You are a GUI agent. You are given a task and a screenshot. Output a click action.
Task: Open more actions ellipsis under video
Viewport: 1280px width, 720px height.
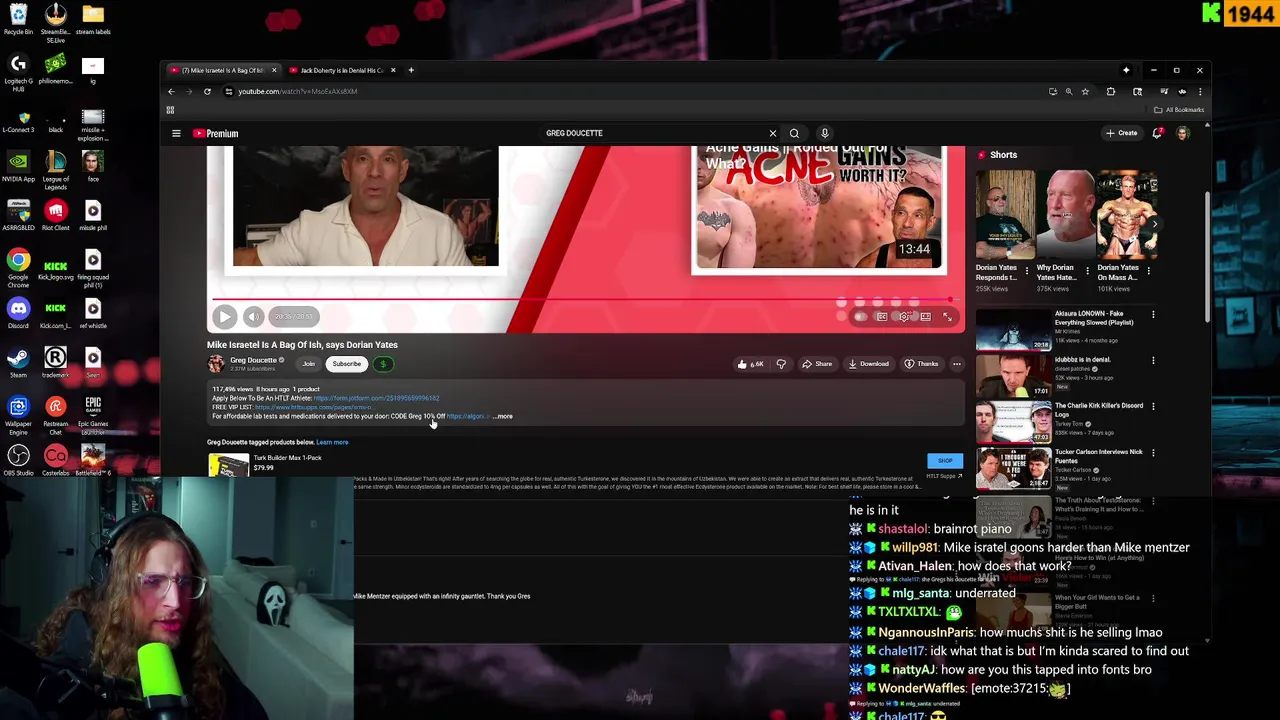coord(957,364)
